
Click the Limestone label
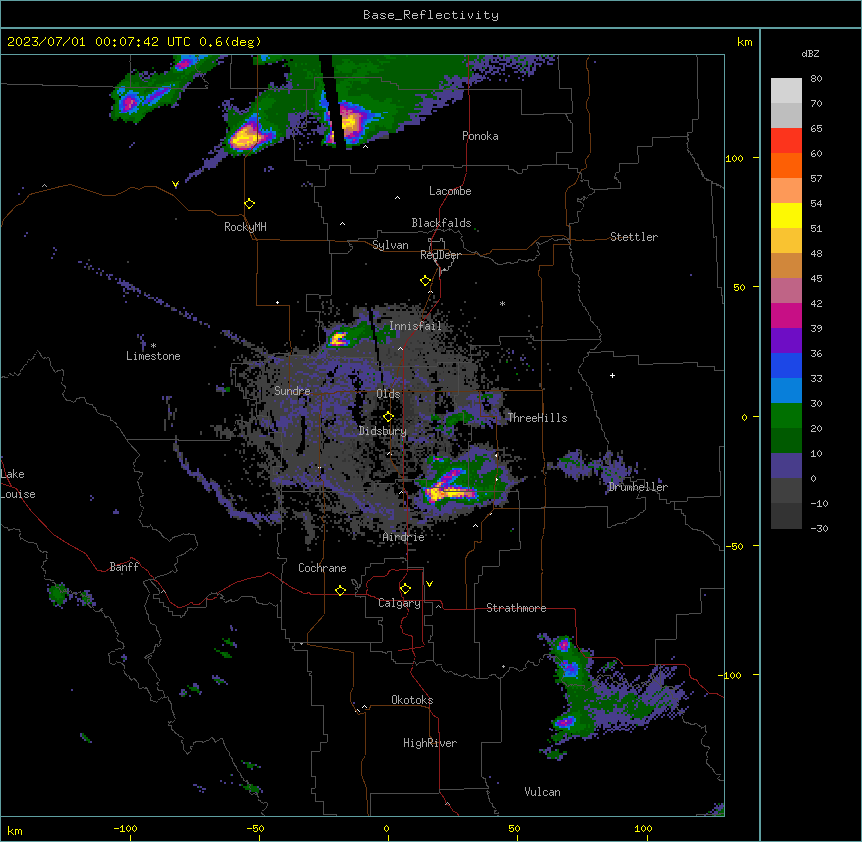tap(153, 356)
